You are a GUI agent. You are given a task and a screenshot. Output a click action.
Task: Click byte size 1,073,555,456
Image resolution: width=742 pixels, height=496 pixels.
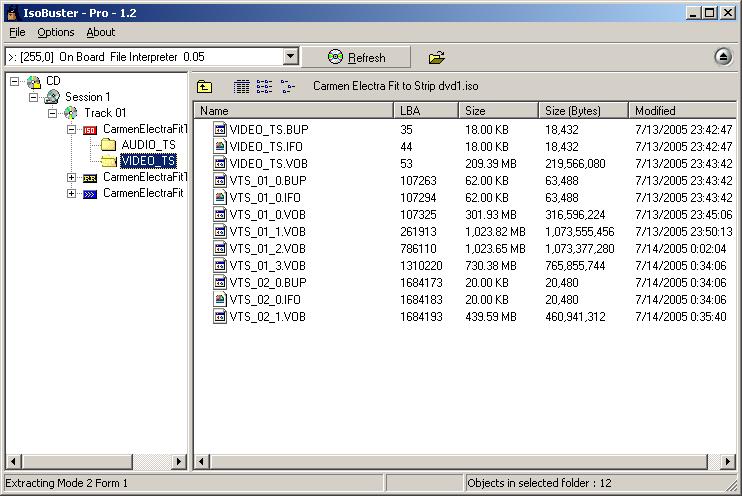(x=580, y=232)
